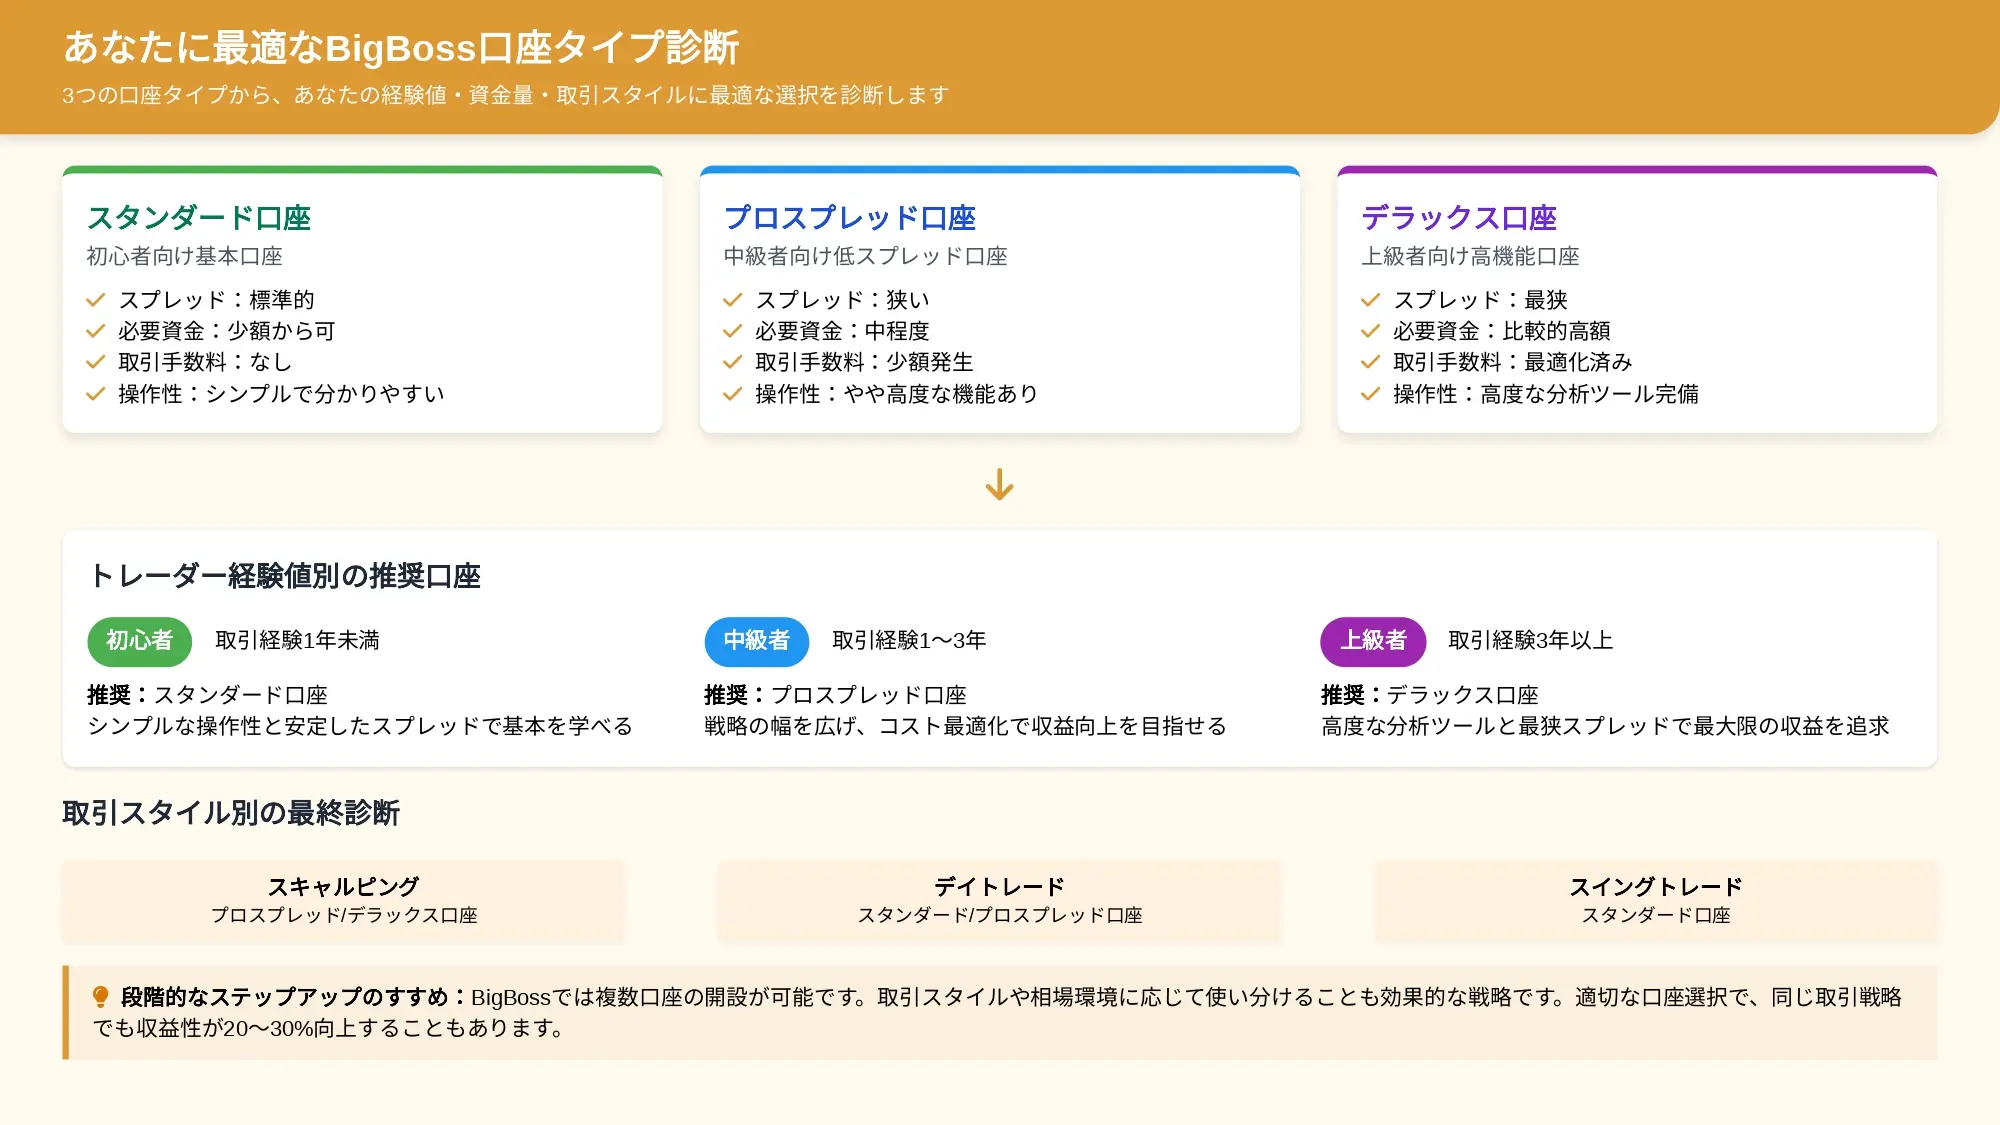Viewport: 2000px width, 1125px height.
Task: Click the lightbulb icon in the tip box
Action: point(100,997)
